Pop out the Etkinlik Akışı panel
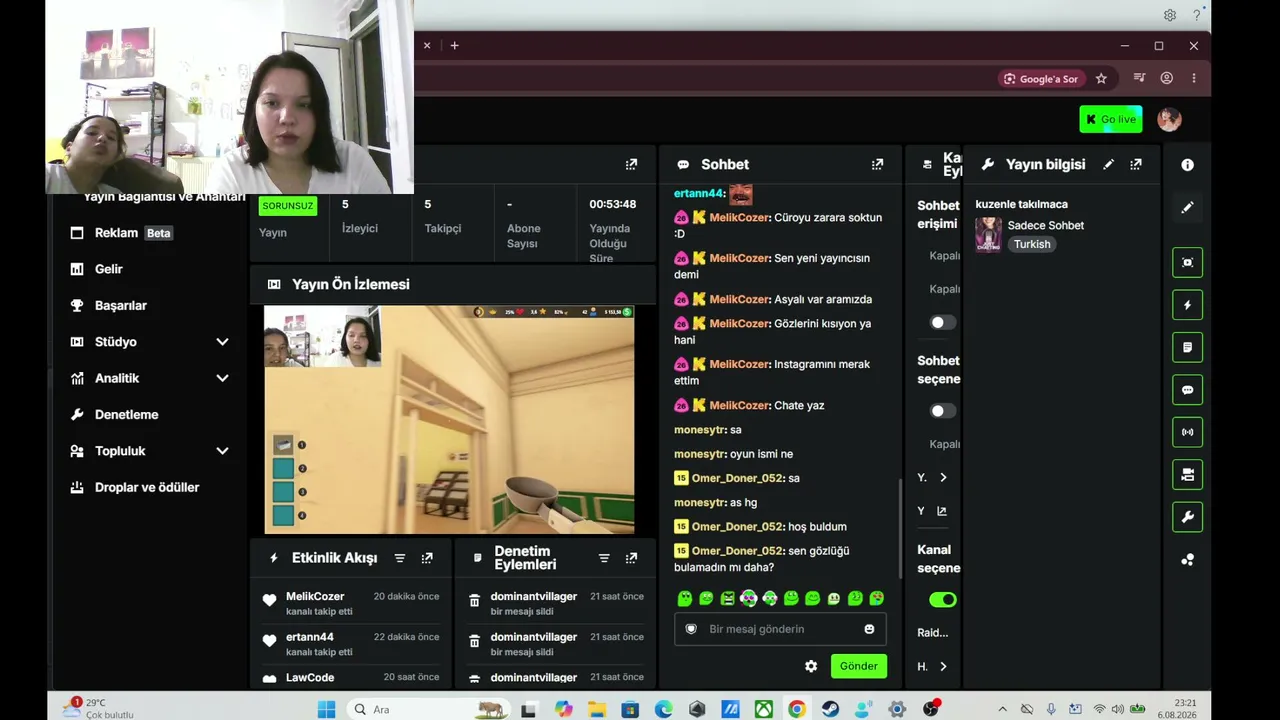The image size is (1280, 720). [427, 558]
